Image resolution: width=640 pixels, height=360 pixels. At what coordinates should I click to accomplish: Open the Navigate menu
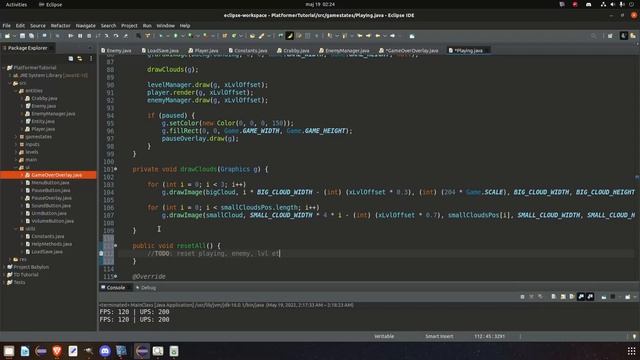tap(85, 25)
